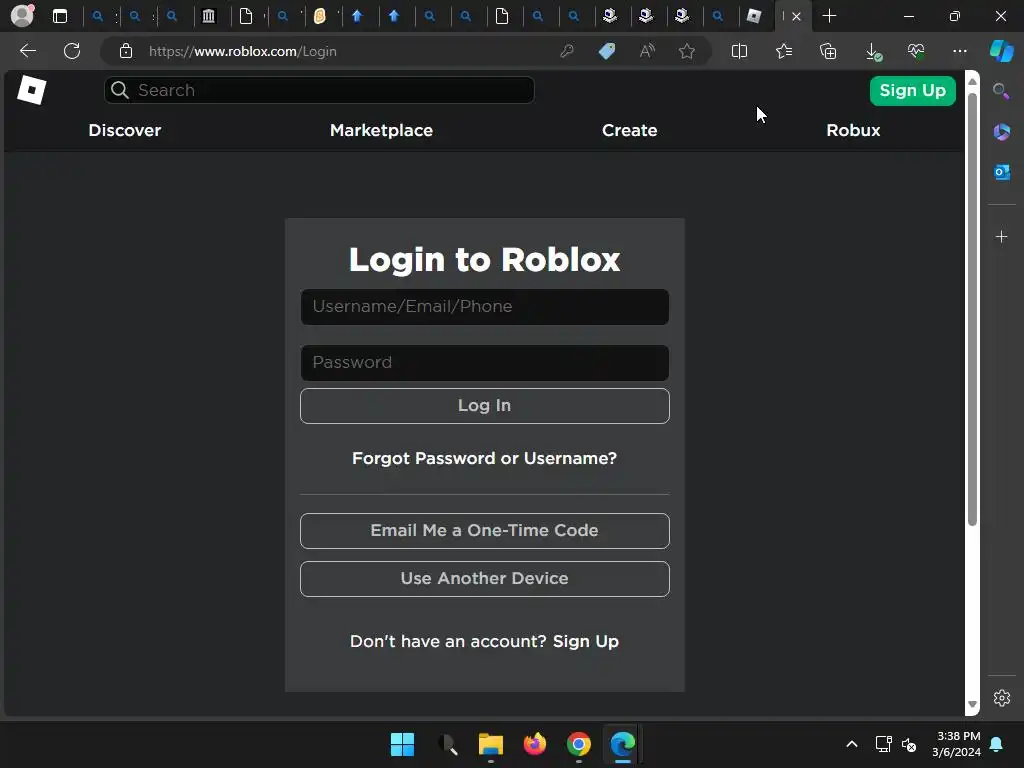Click the green Sign Up button
The width and height of the screenshot is (1024, 768).
click(912, 91)
